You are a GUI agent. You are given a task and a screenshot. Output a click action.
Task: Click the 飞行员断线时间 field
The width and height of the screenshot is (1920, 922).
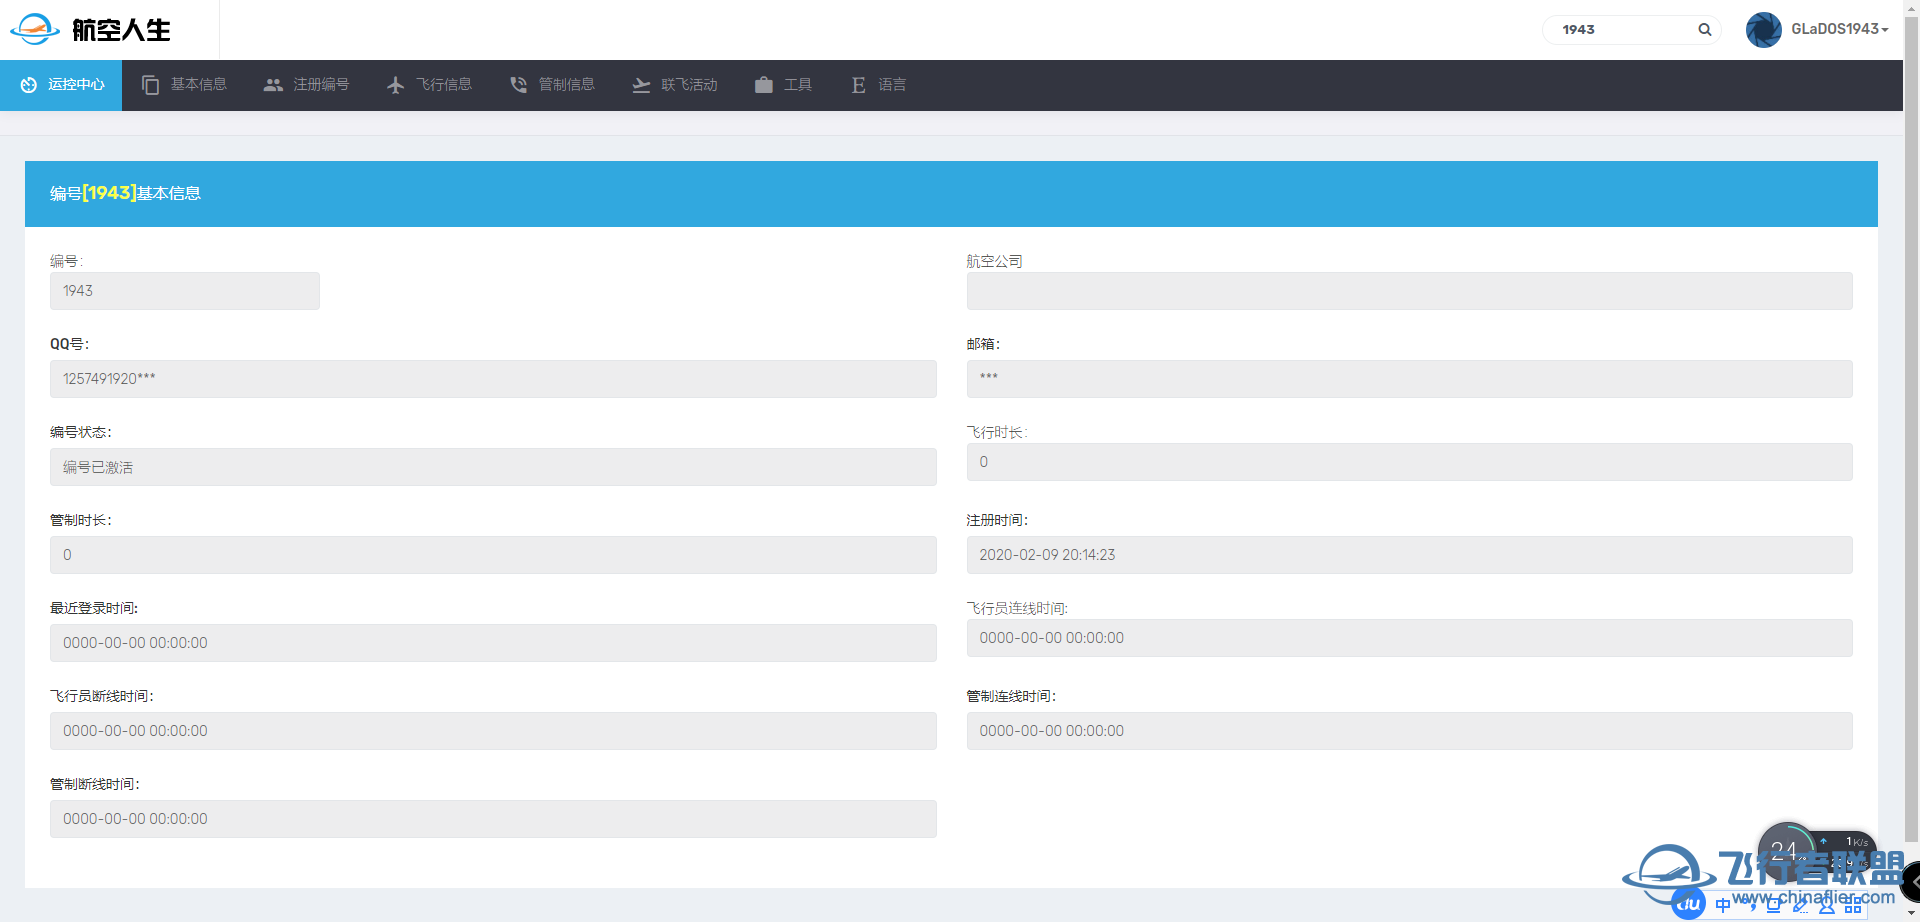pyautogui.click(x=493, y=731)
